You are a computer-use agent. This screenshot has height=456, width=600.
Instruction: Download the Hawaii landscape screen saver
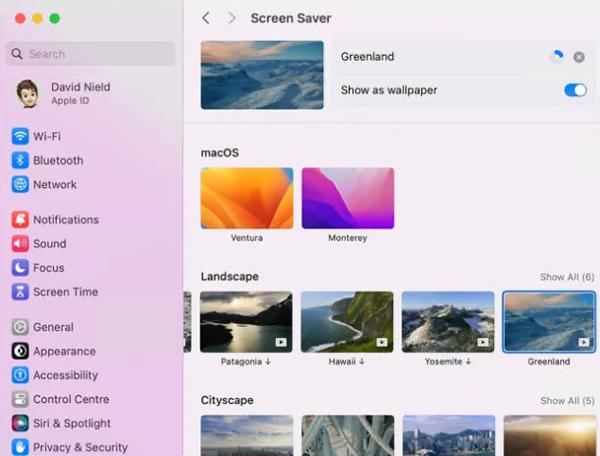pos(347,322)
